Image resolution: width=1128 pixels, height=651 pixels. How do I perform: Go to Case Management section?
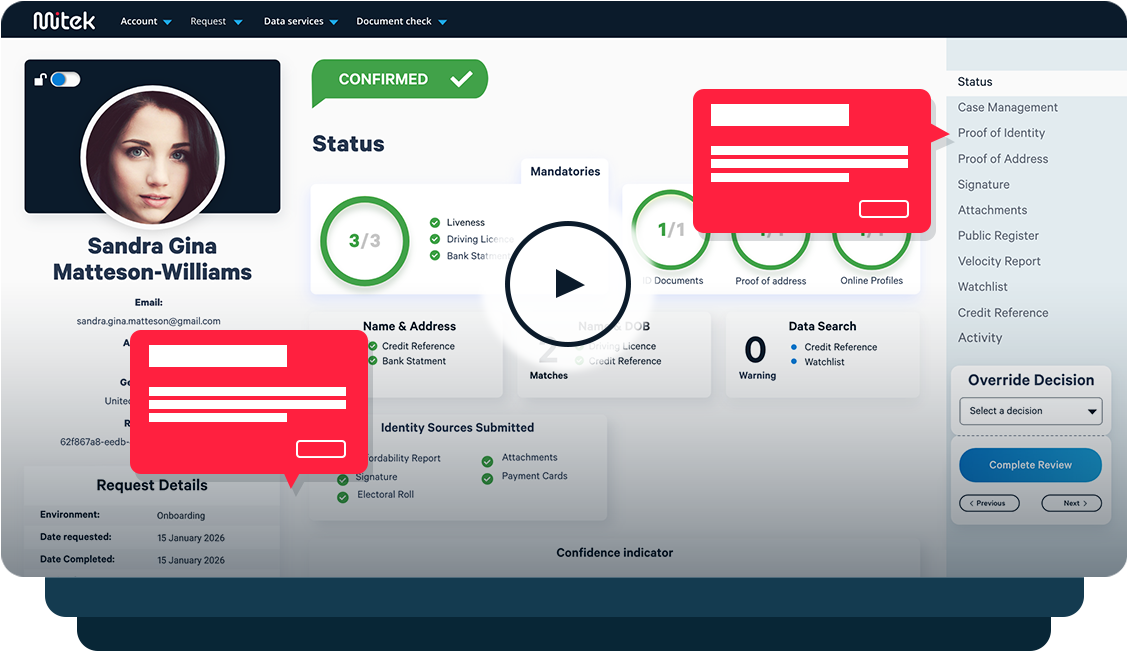coord(1007,107)
